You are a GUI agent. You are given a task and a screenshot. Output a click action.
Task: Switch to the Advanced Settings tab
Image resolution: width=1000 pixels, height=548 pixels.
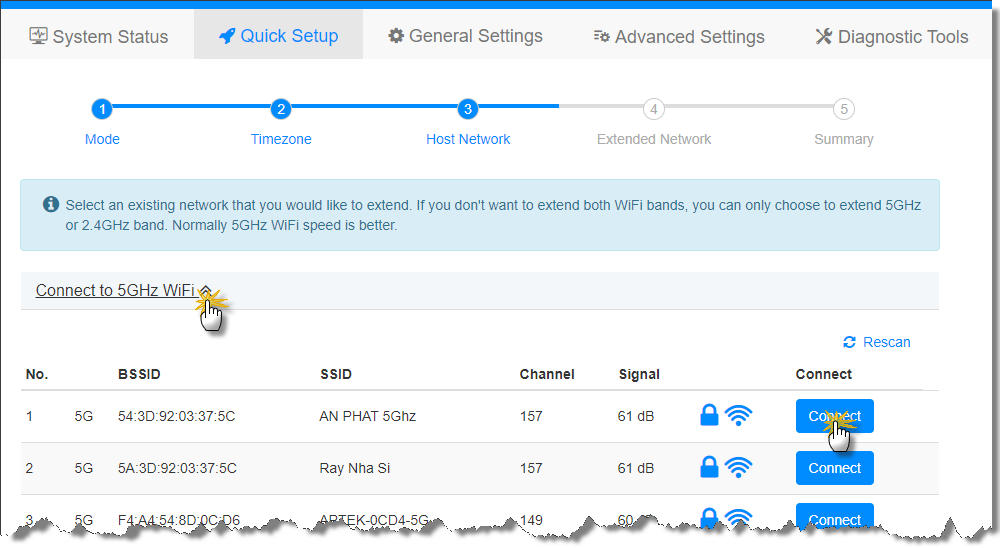pos(678,37)
